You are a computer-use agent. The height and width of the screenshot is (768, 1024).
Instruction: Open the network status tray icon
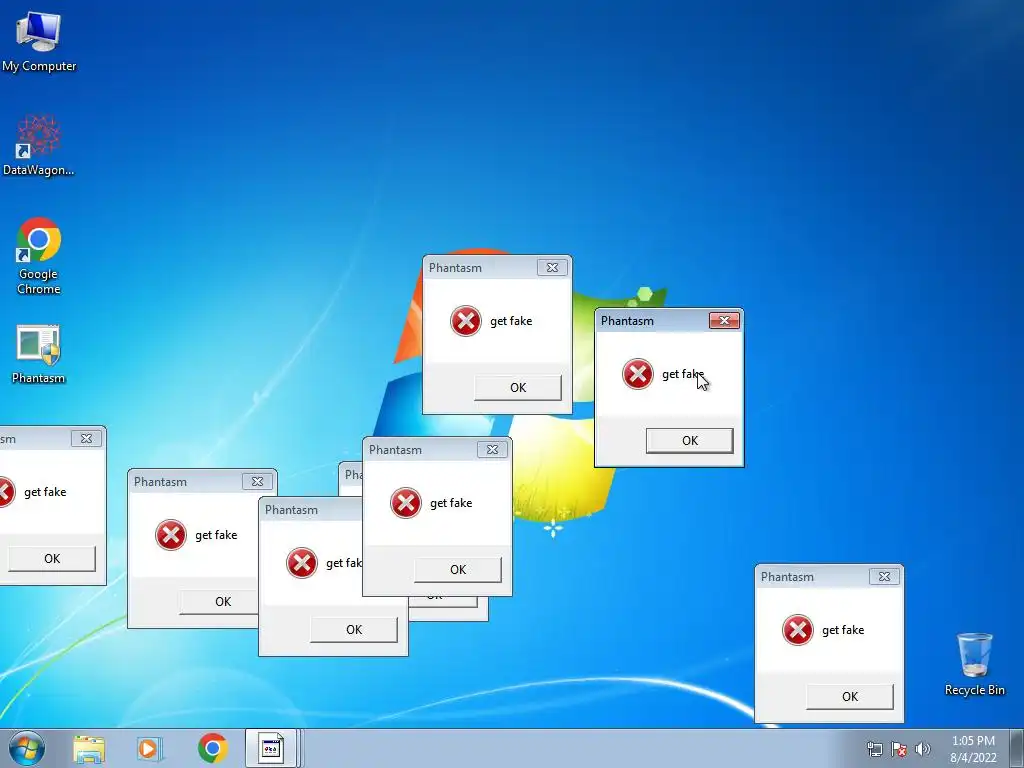(x=874, y=749)
